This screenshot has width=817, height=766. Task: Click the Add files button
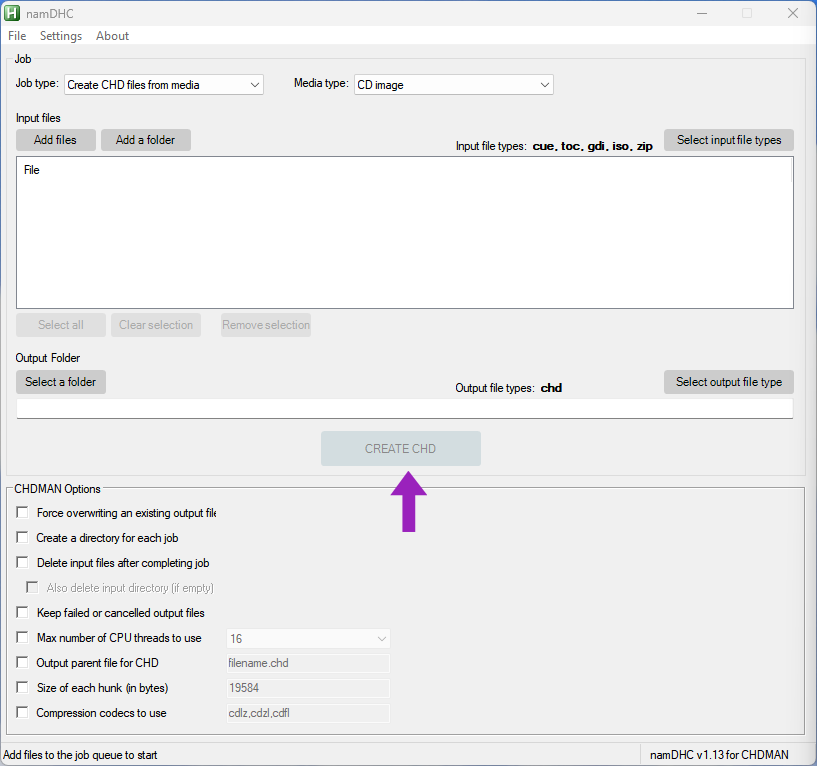pos(56,140)
